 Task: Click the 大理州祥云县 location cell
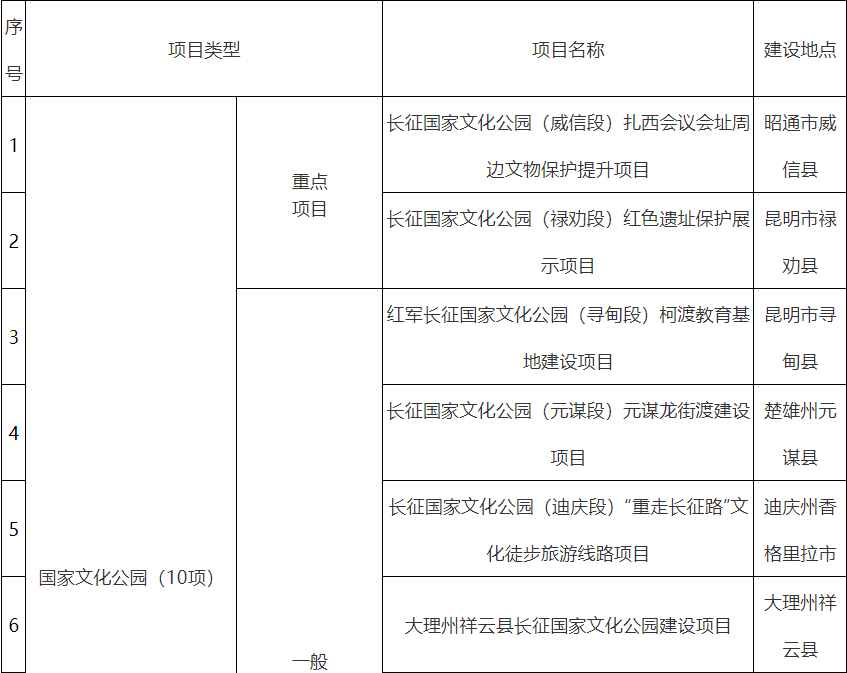coord(799,626)
